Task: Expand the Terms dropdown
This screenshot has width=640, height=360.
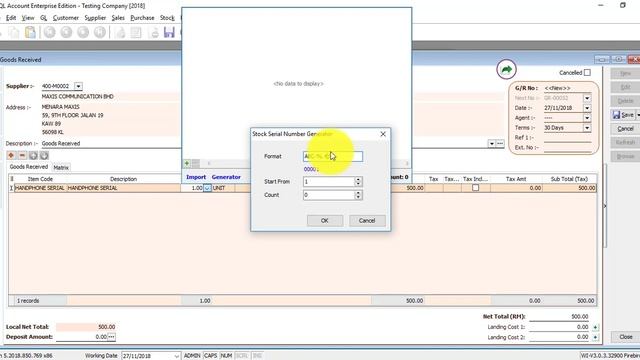Action: (587, 128)
